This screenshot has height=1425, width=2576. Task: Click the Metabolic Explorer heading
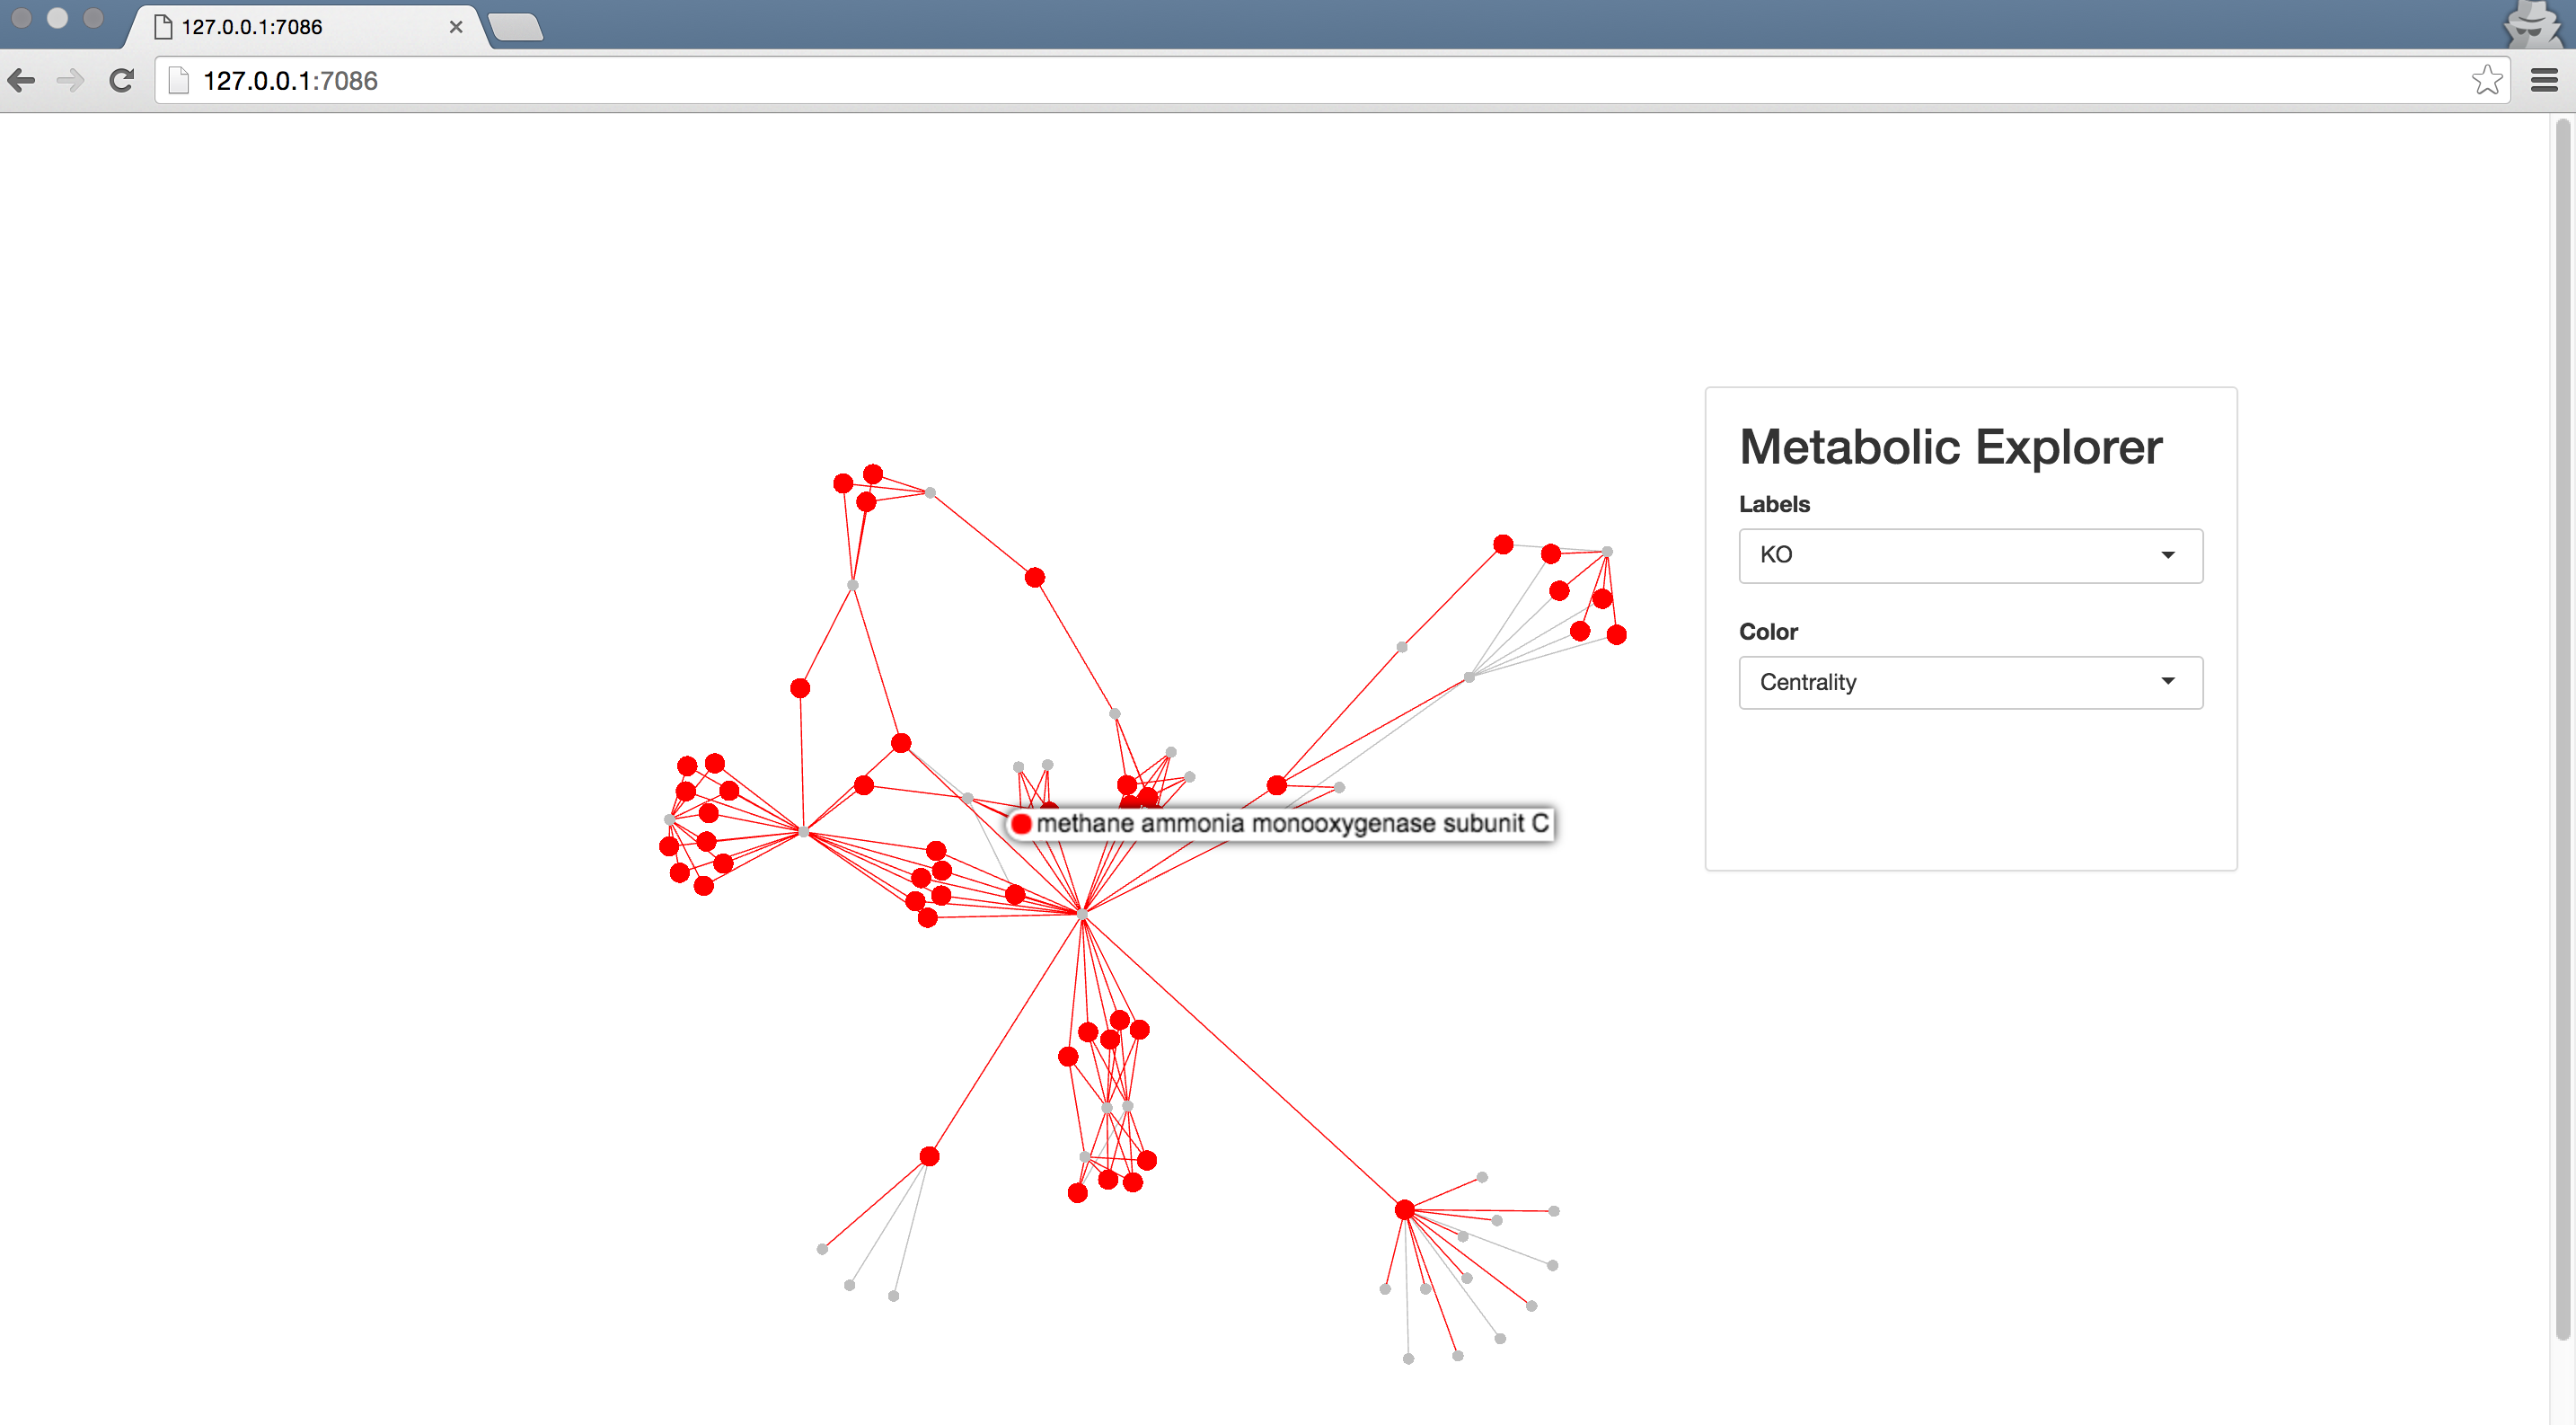point(1950,447)
